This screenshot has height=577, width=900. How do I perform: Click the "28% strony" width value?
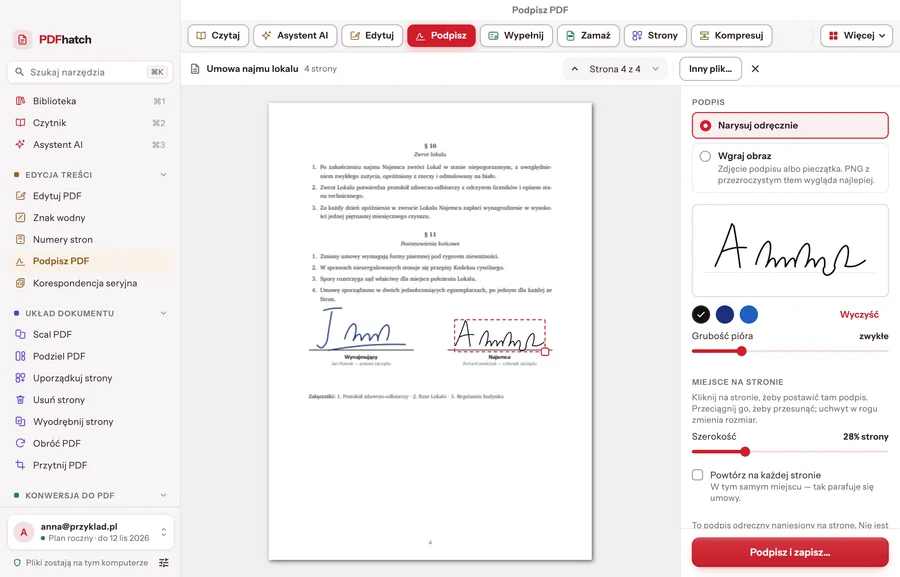[866, 437]
